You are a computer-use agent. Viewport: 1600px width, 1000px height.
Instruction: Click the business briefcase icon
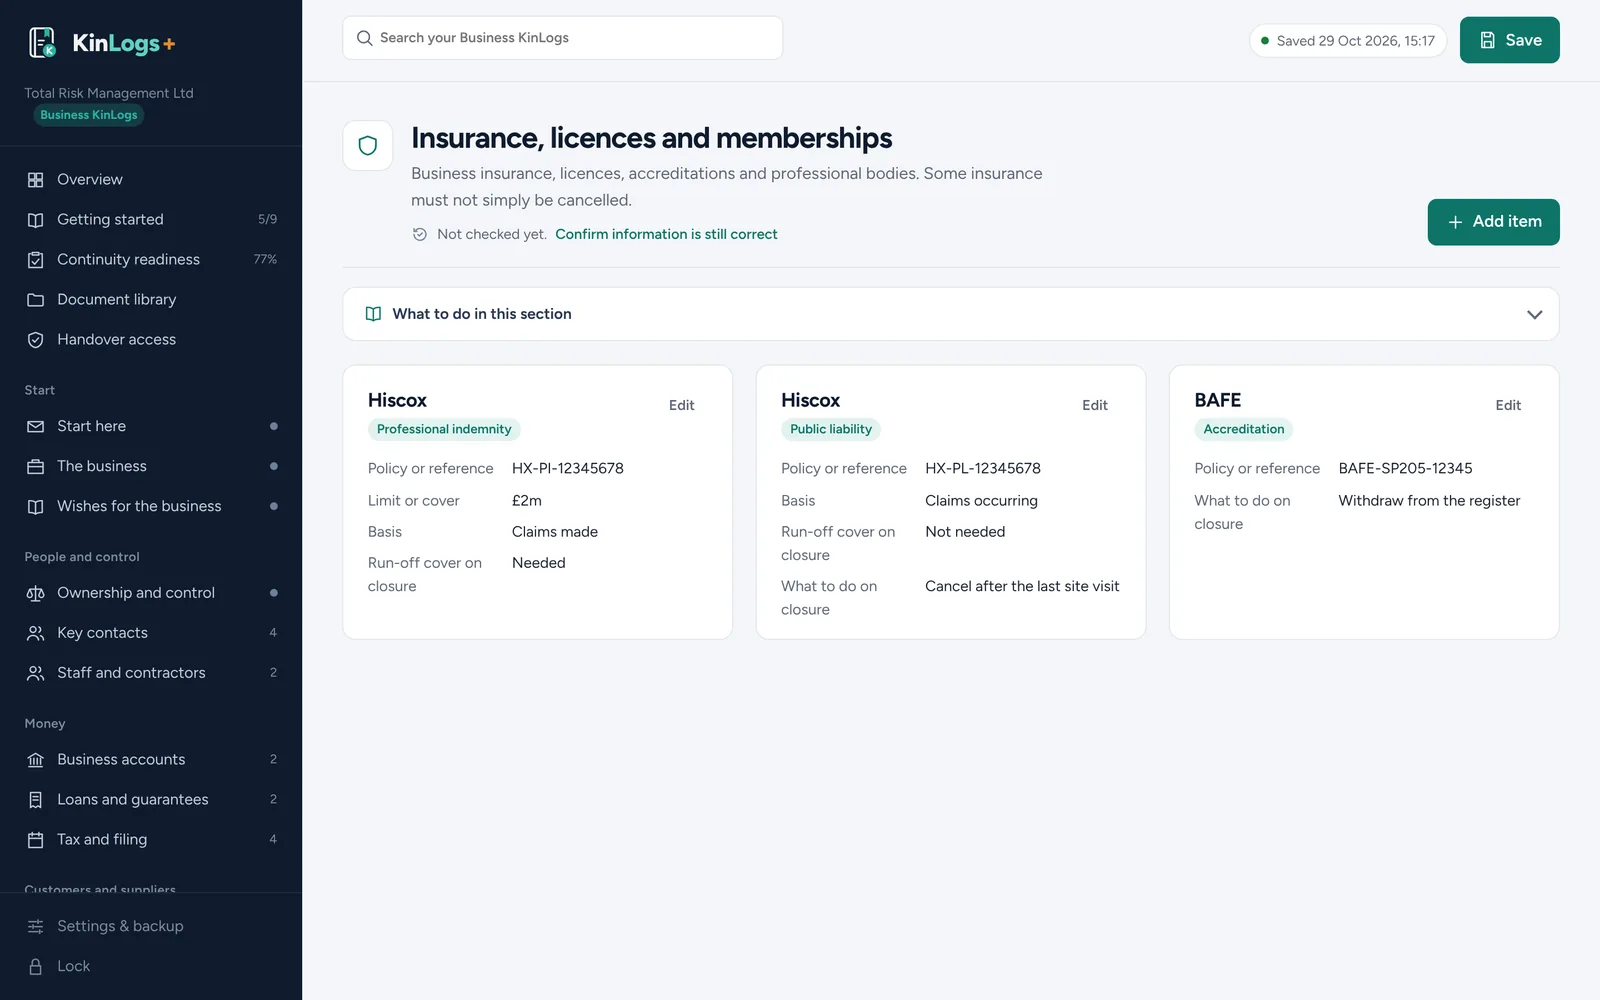click(x=36, y=466)
